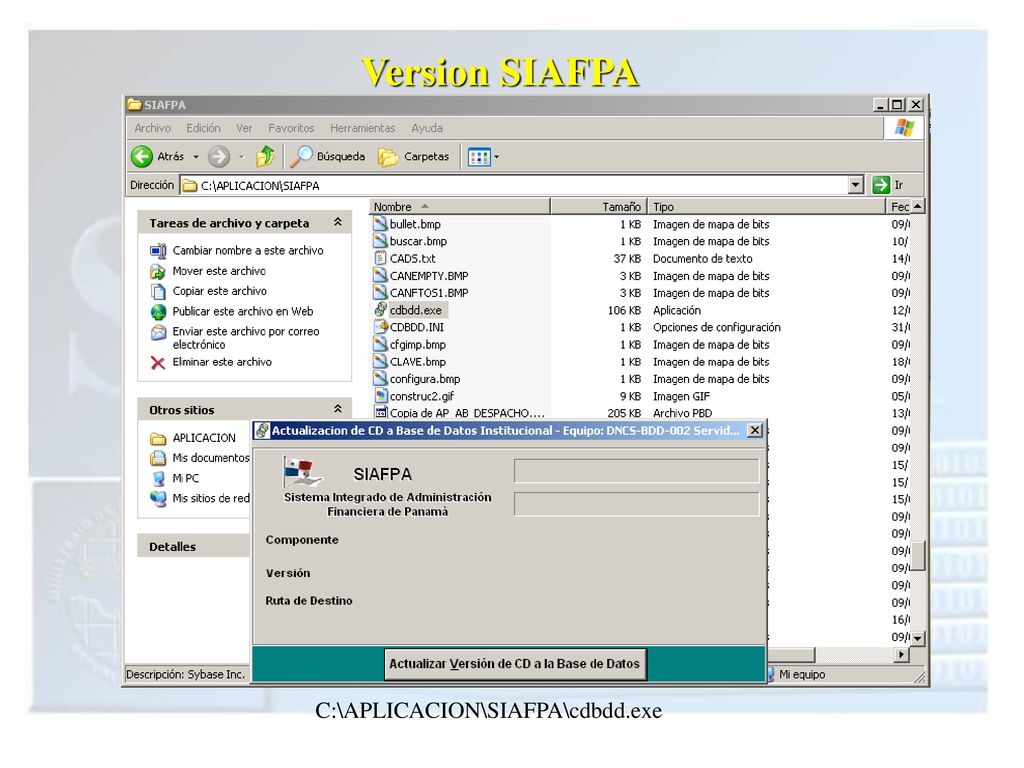Click the Mover este archivo icon
Viewport: 1024px width, 768px height.
click(x=158, y=271)
